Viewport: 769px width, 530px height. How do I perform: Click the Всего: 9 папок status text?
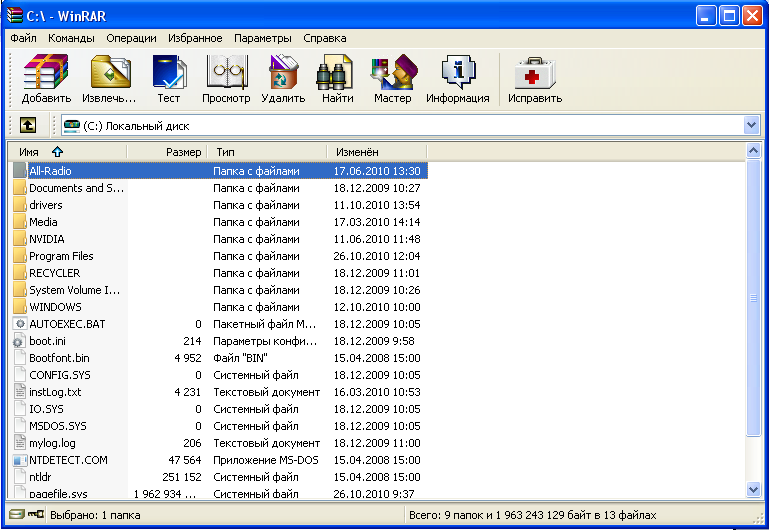[533, 515]
